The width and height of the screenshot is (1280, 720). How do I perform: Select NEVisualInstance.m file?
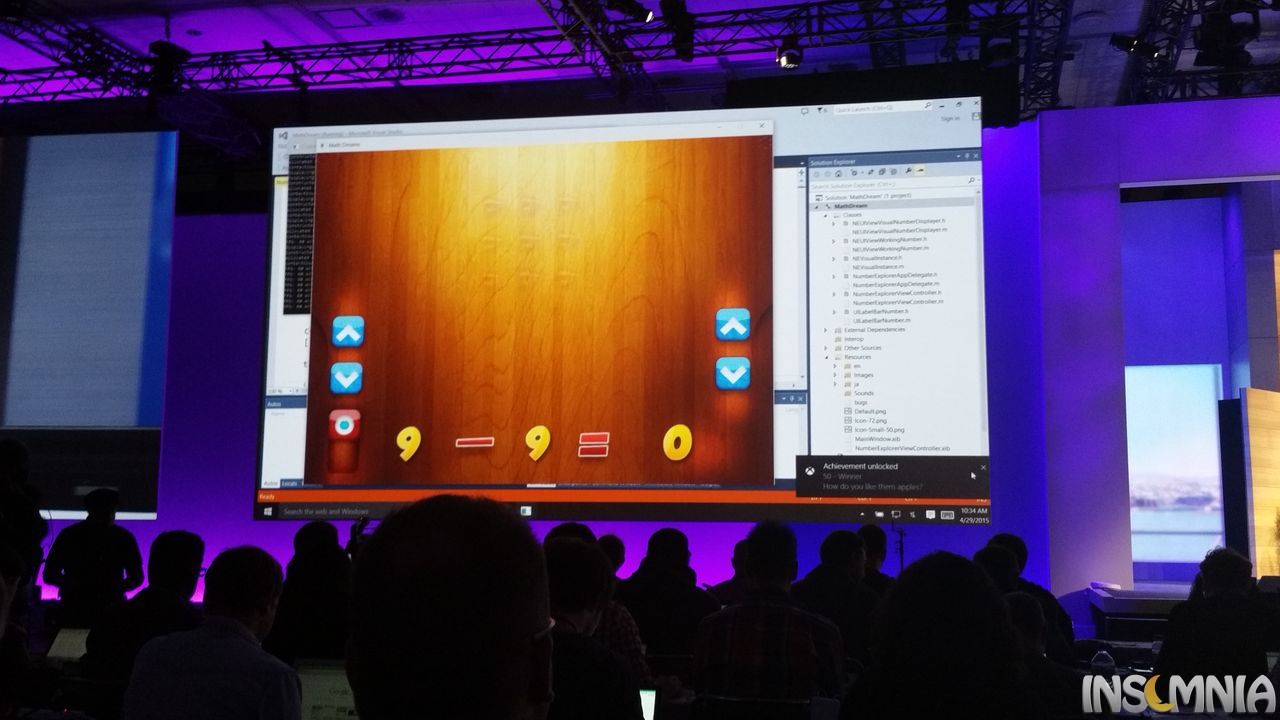878,267
